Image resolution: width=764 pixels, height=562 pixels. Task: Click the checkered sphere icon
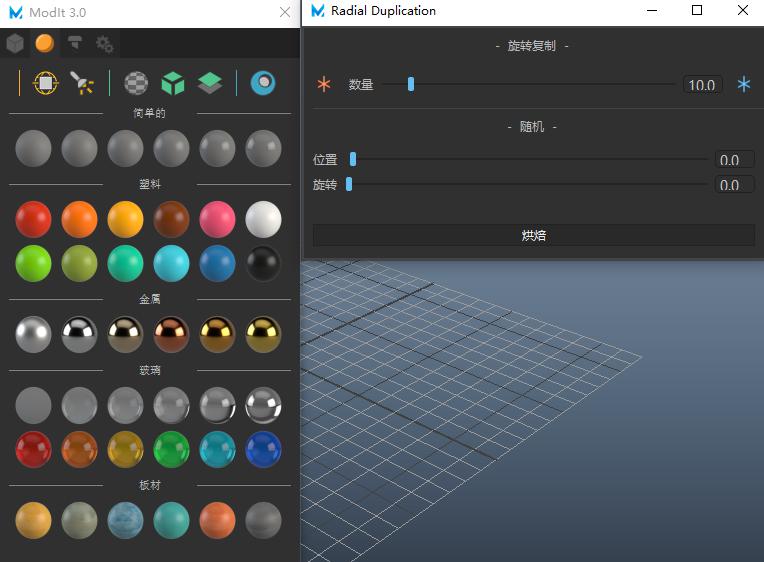coord(136,83)
